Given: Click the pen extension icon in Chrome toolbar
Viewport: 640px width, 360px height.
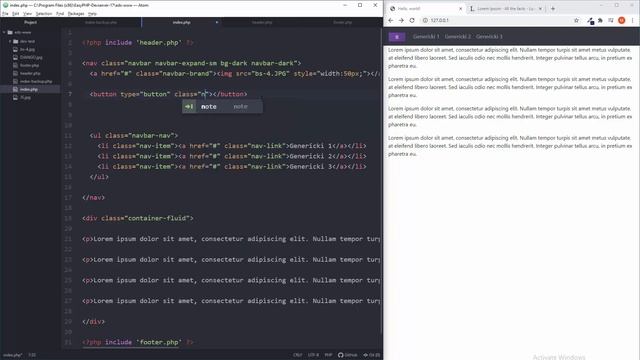Looking at the screenshot, I should [x=590, y=21].
